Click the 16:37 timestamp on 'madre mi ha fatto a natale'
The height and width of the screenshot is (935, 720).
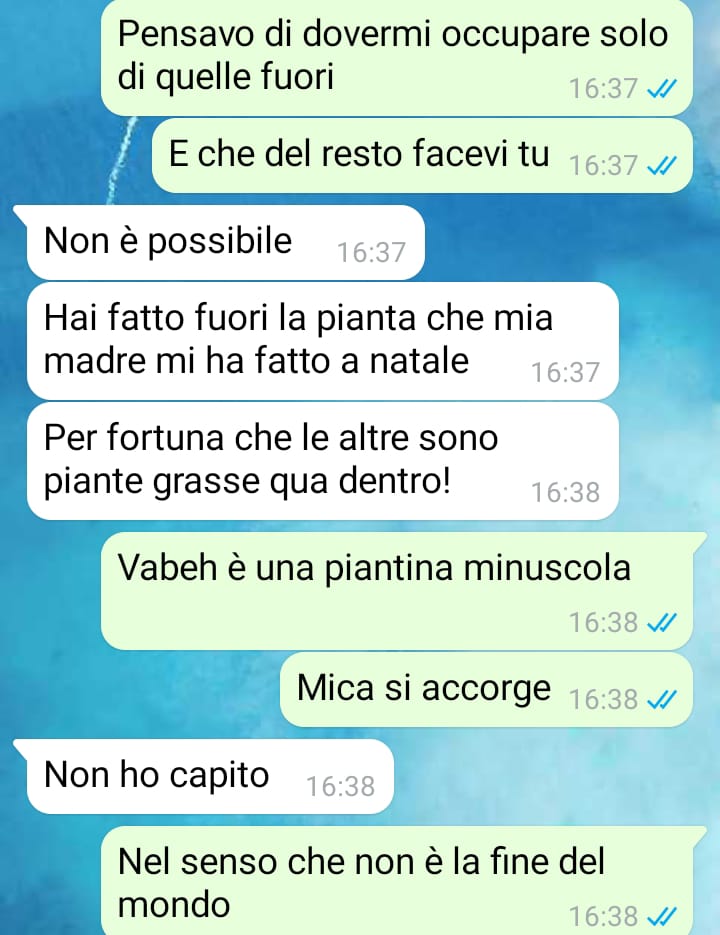pyautogui.click(x=565, y=373)
